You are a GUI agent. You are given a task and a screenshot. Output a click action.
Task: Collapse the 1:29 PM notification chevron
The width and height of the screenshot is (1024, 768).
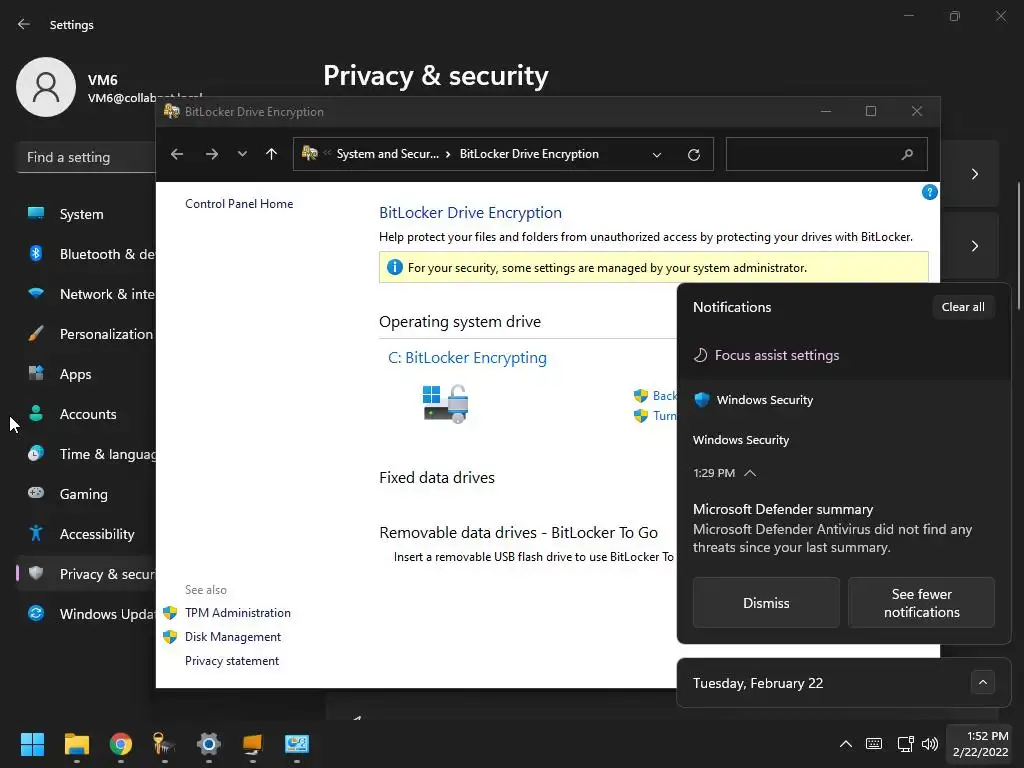click(750, 473)
